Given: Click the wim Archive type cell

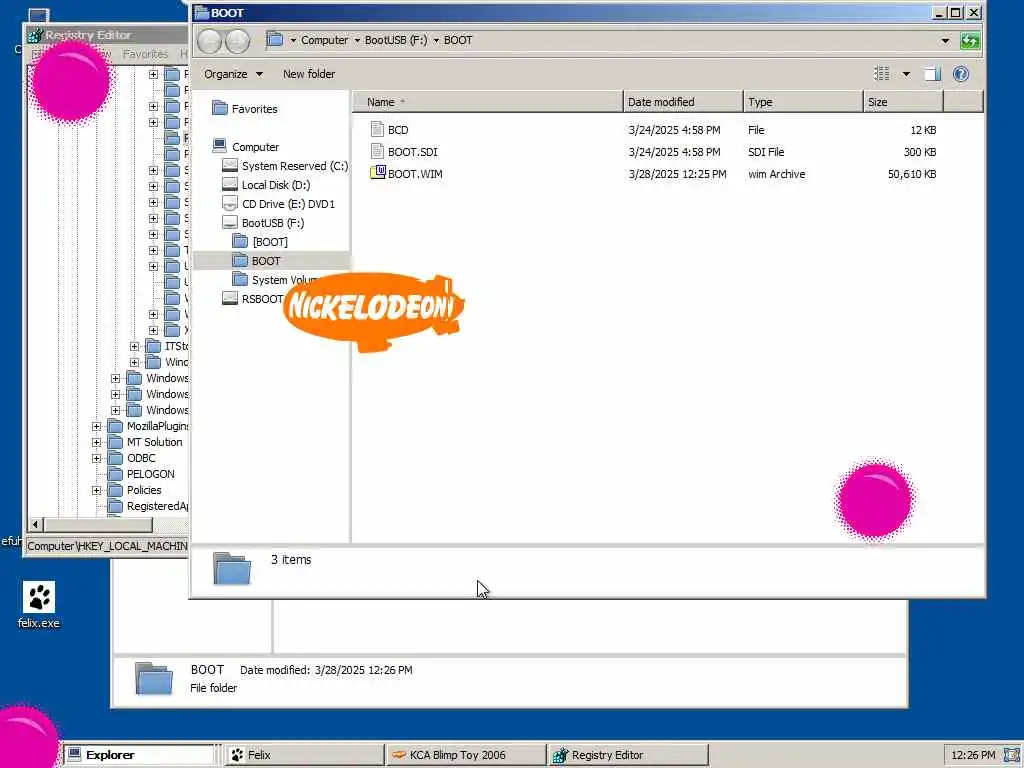Looking at the screenshot, I should (776, 174).
